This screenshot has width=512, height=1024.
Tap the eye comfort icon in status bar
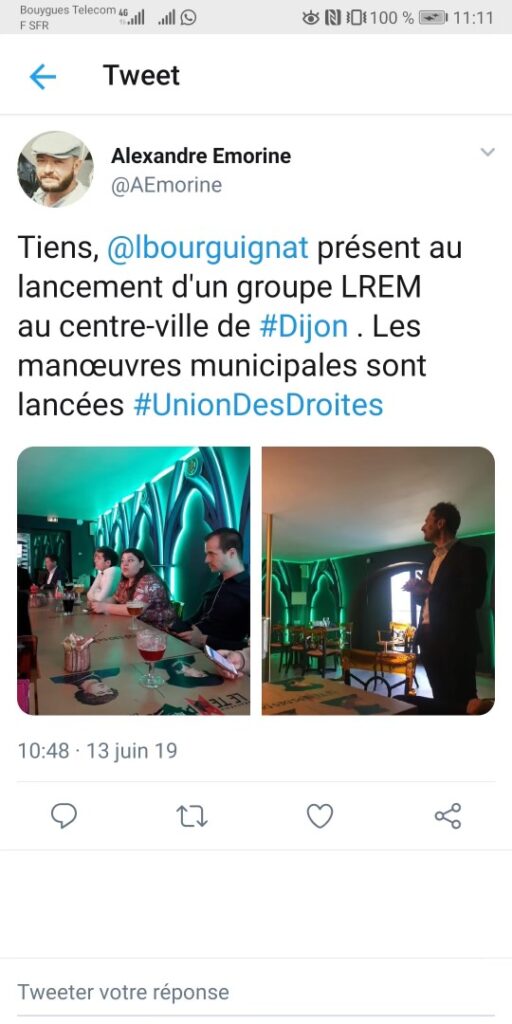point(311,18)
